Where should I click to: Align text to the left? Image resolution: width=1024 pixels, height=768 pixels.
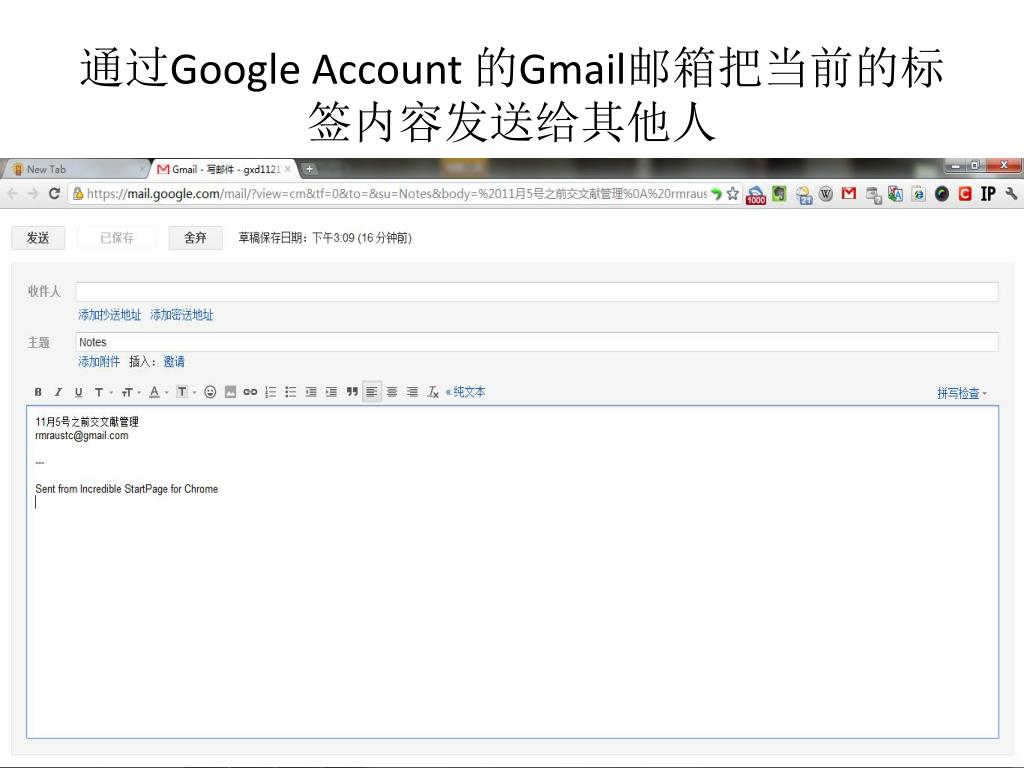(x=372, y=392)
